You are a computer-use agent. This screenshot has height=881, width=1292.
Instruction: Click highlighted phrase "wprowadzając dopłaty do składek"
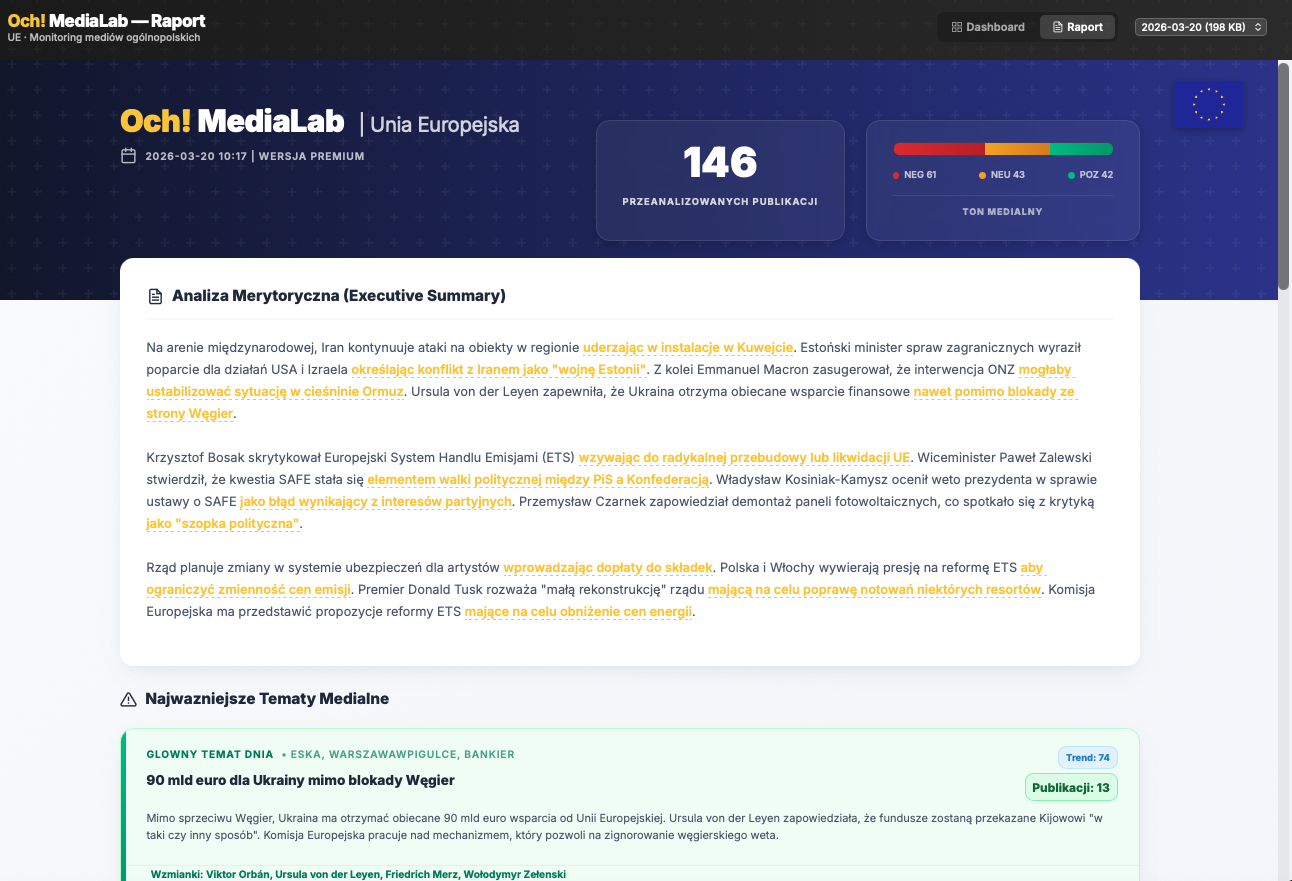[x=607, y=568]
